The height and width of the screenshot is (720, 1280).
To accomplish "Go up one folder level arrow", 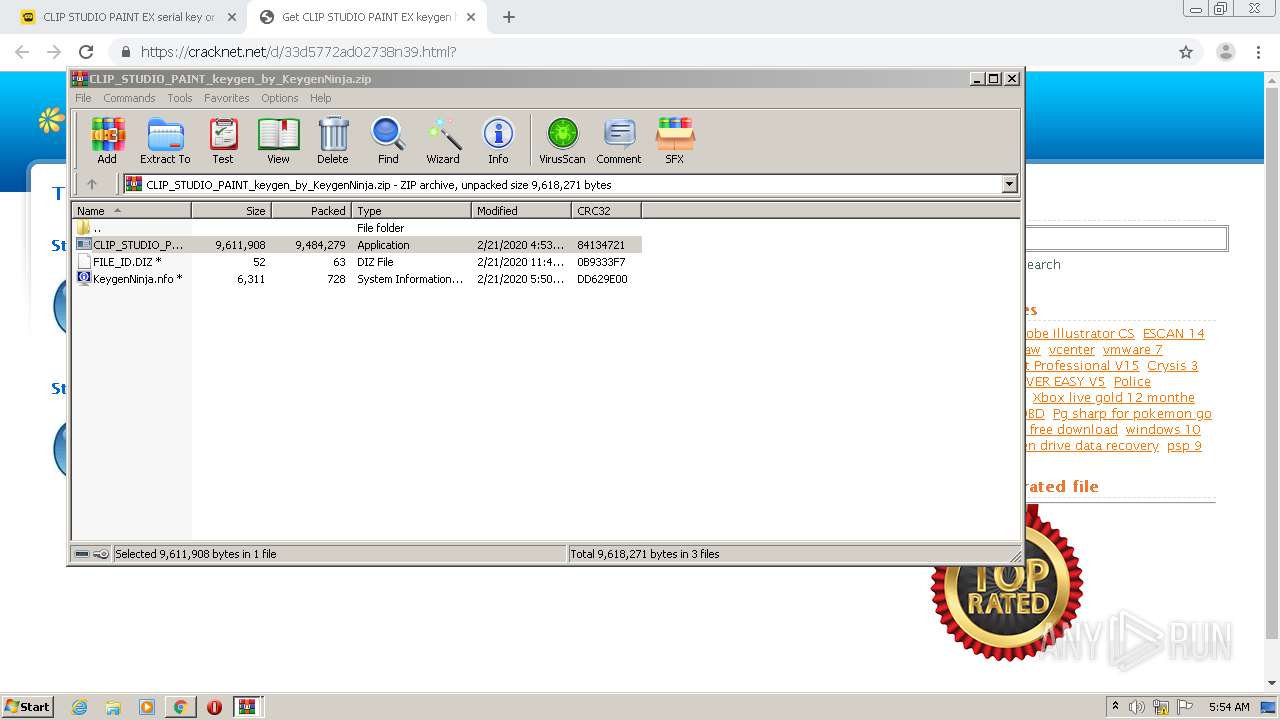I will (92, 184).
